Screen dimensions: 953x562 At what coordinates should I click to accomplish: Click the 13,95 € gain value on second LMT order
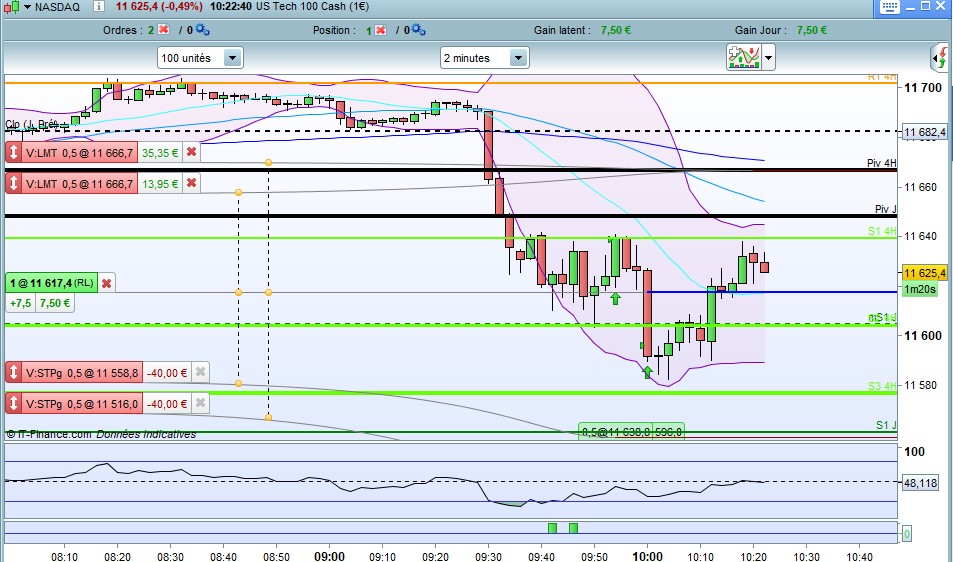160,183
